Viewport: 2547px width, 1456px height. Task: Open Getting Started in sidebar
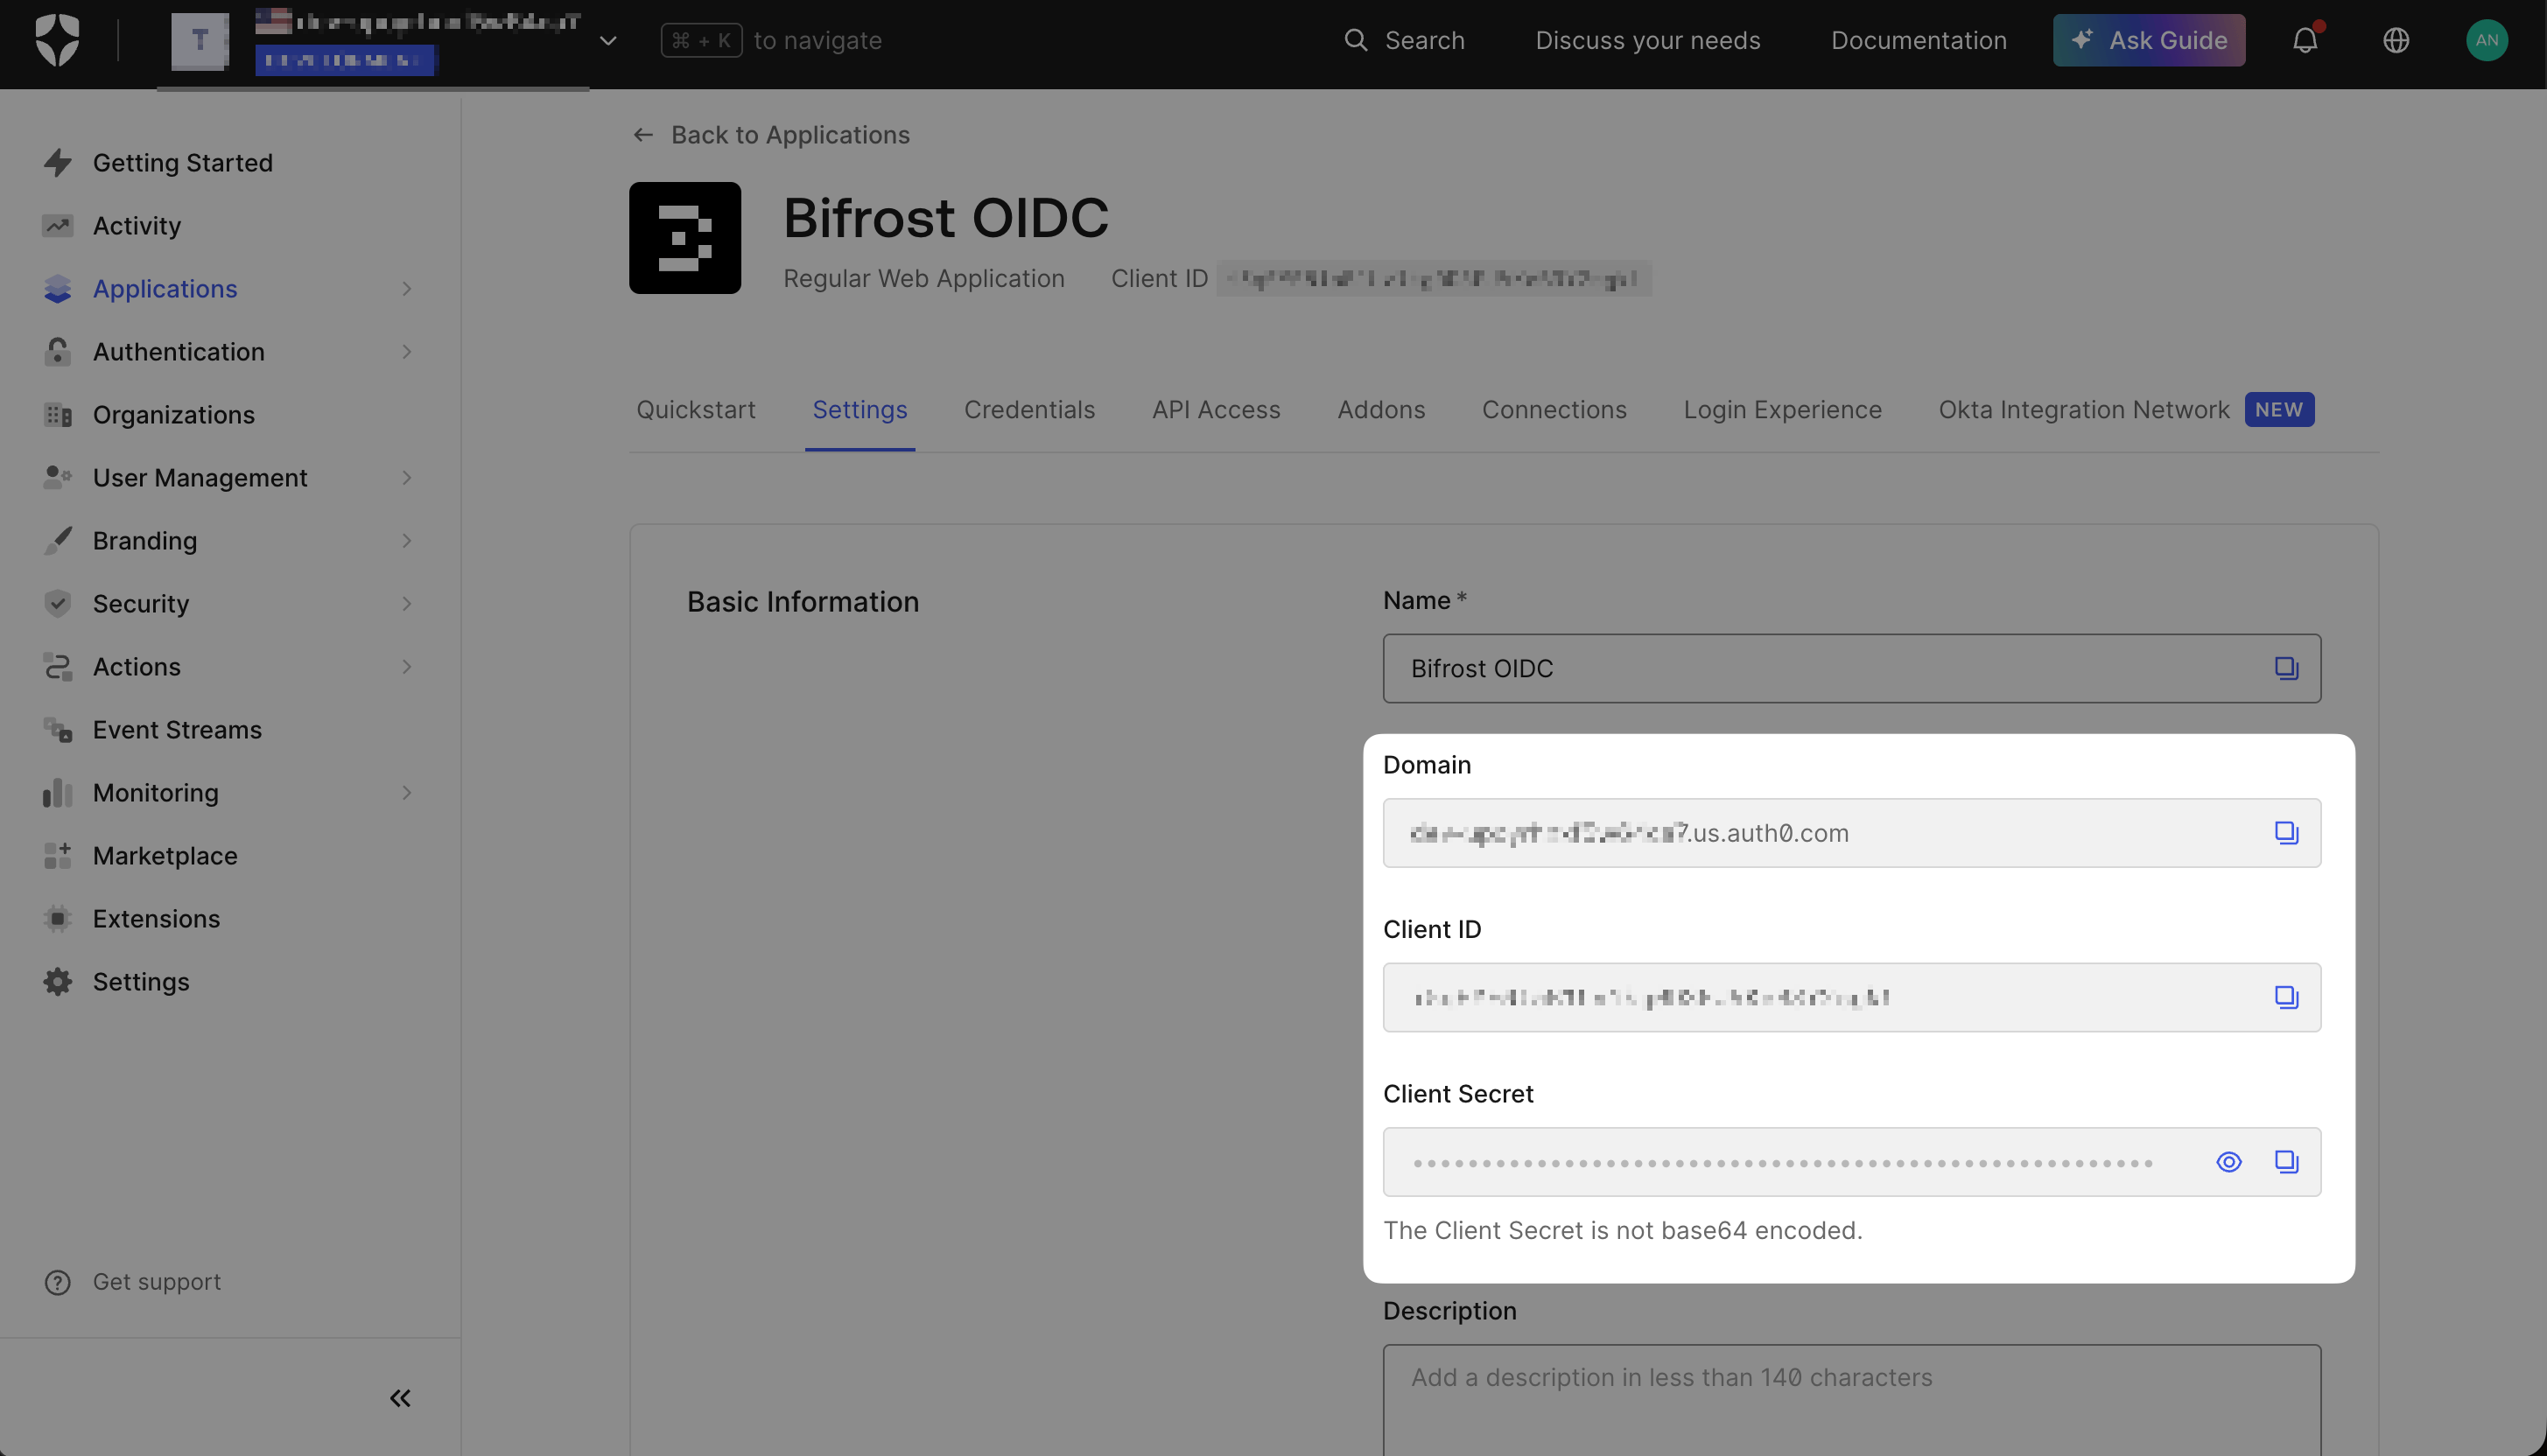click(x=183, y=162)
